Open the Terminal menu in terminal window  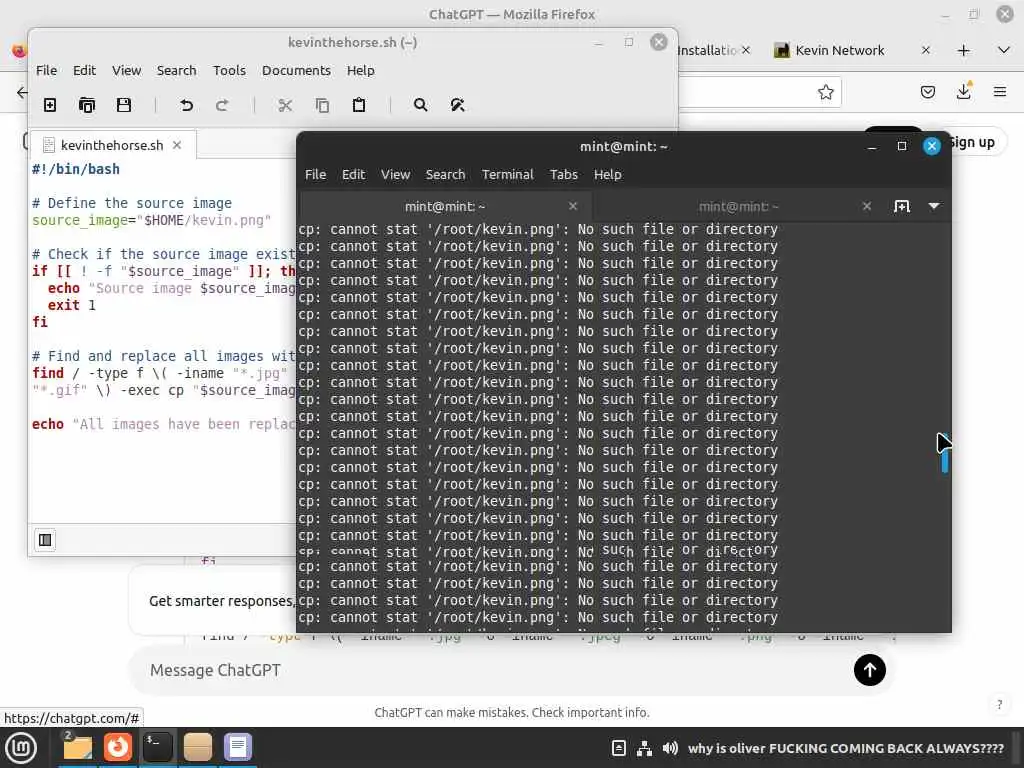507,174
